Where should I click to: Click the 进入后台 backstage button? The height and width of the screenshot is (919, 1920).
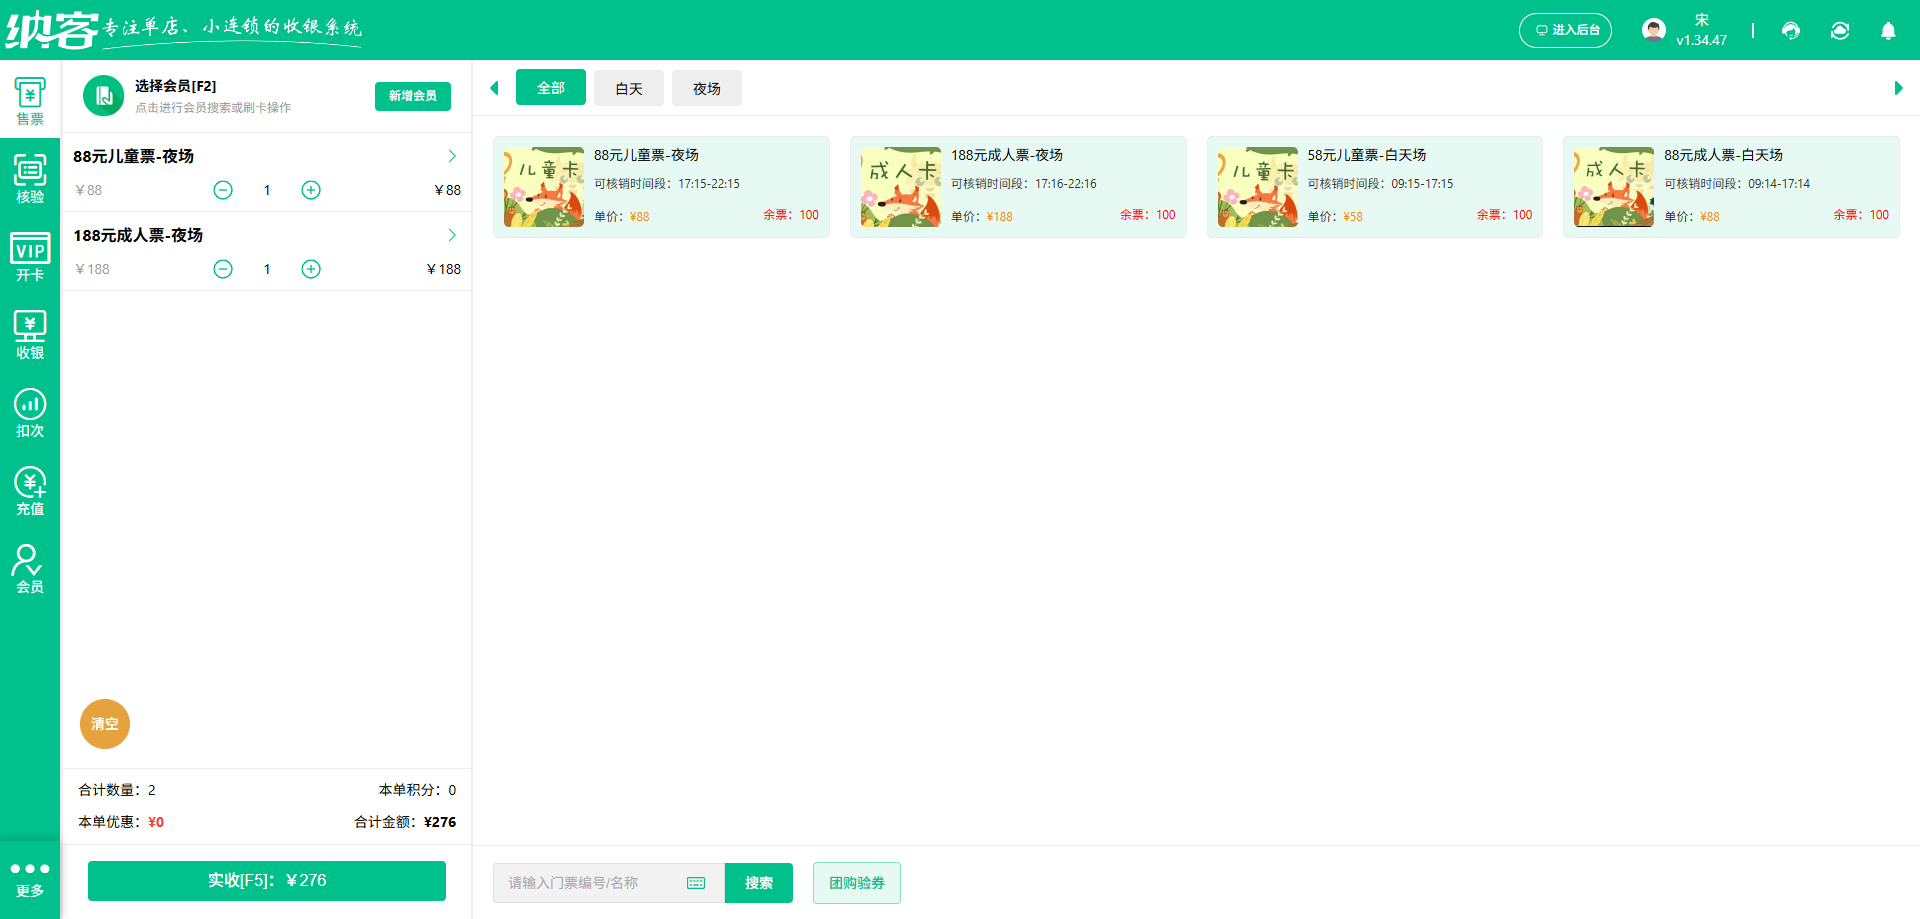click(1565, 30)
